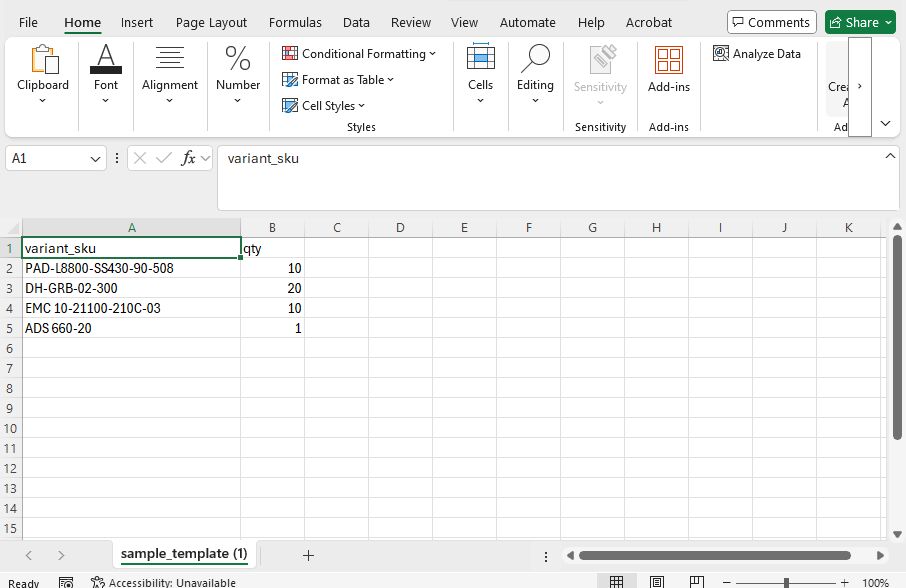Go to previous sheet arrow
This screenshot has width=906, height=588.
(x=29, y=556)
